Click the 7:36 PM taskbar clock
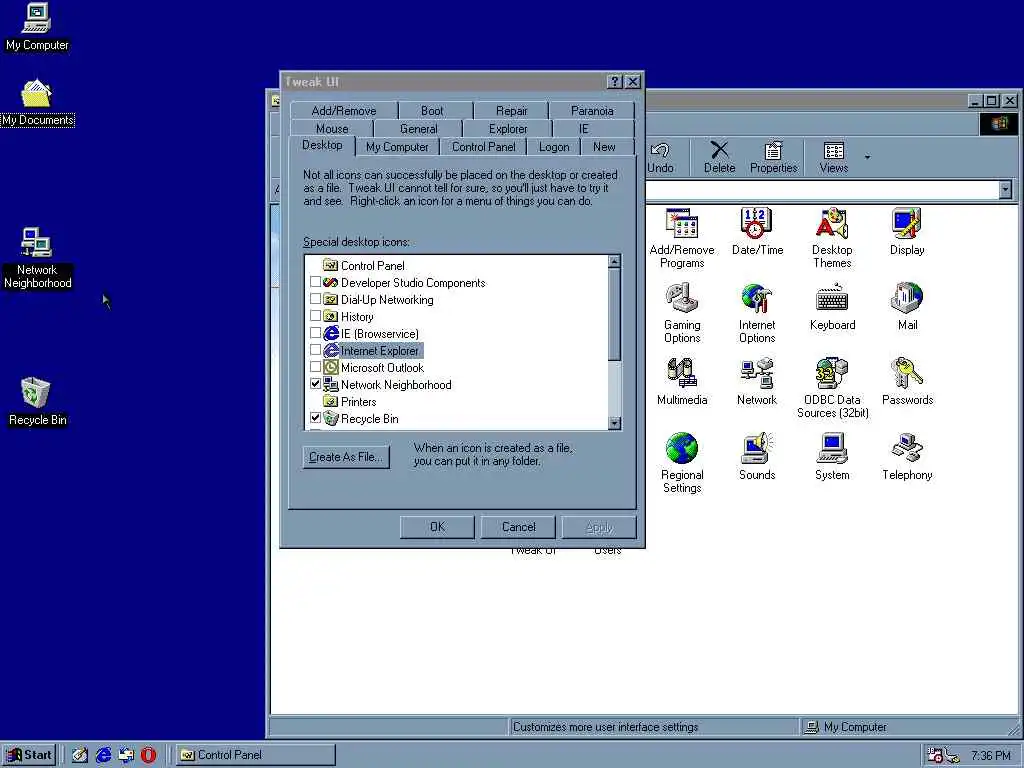Screen dimensions: 1024x768 click(x=990, y=756)
